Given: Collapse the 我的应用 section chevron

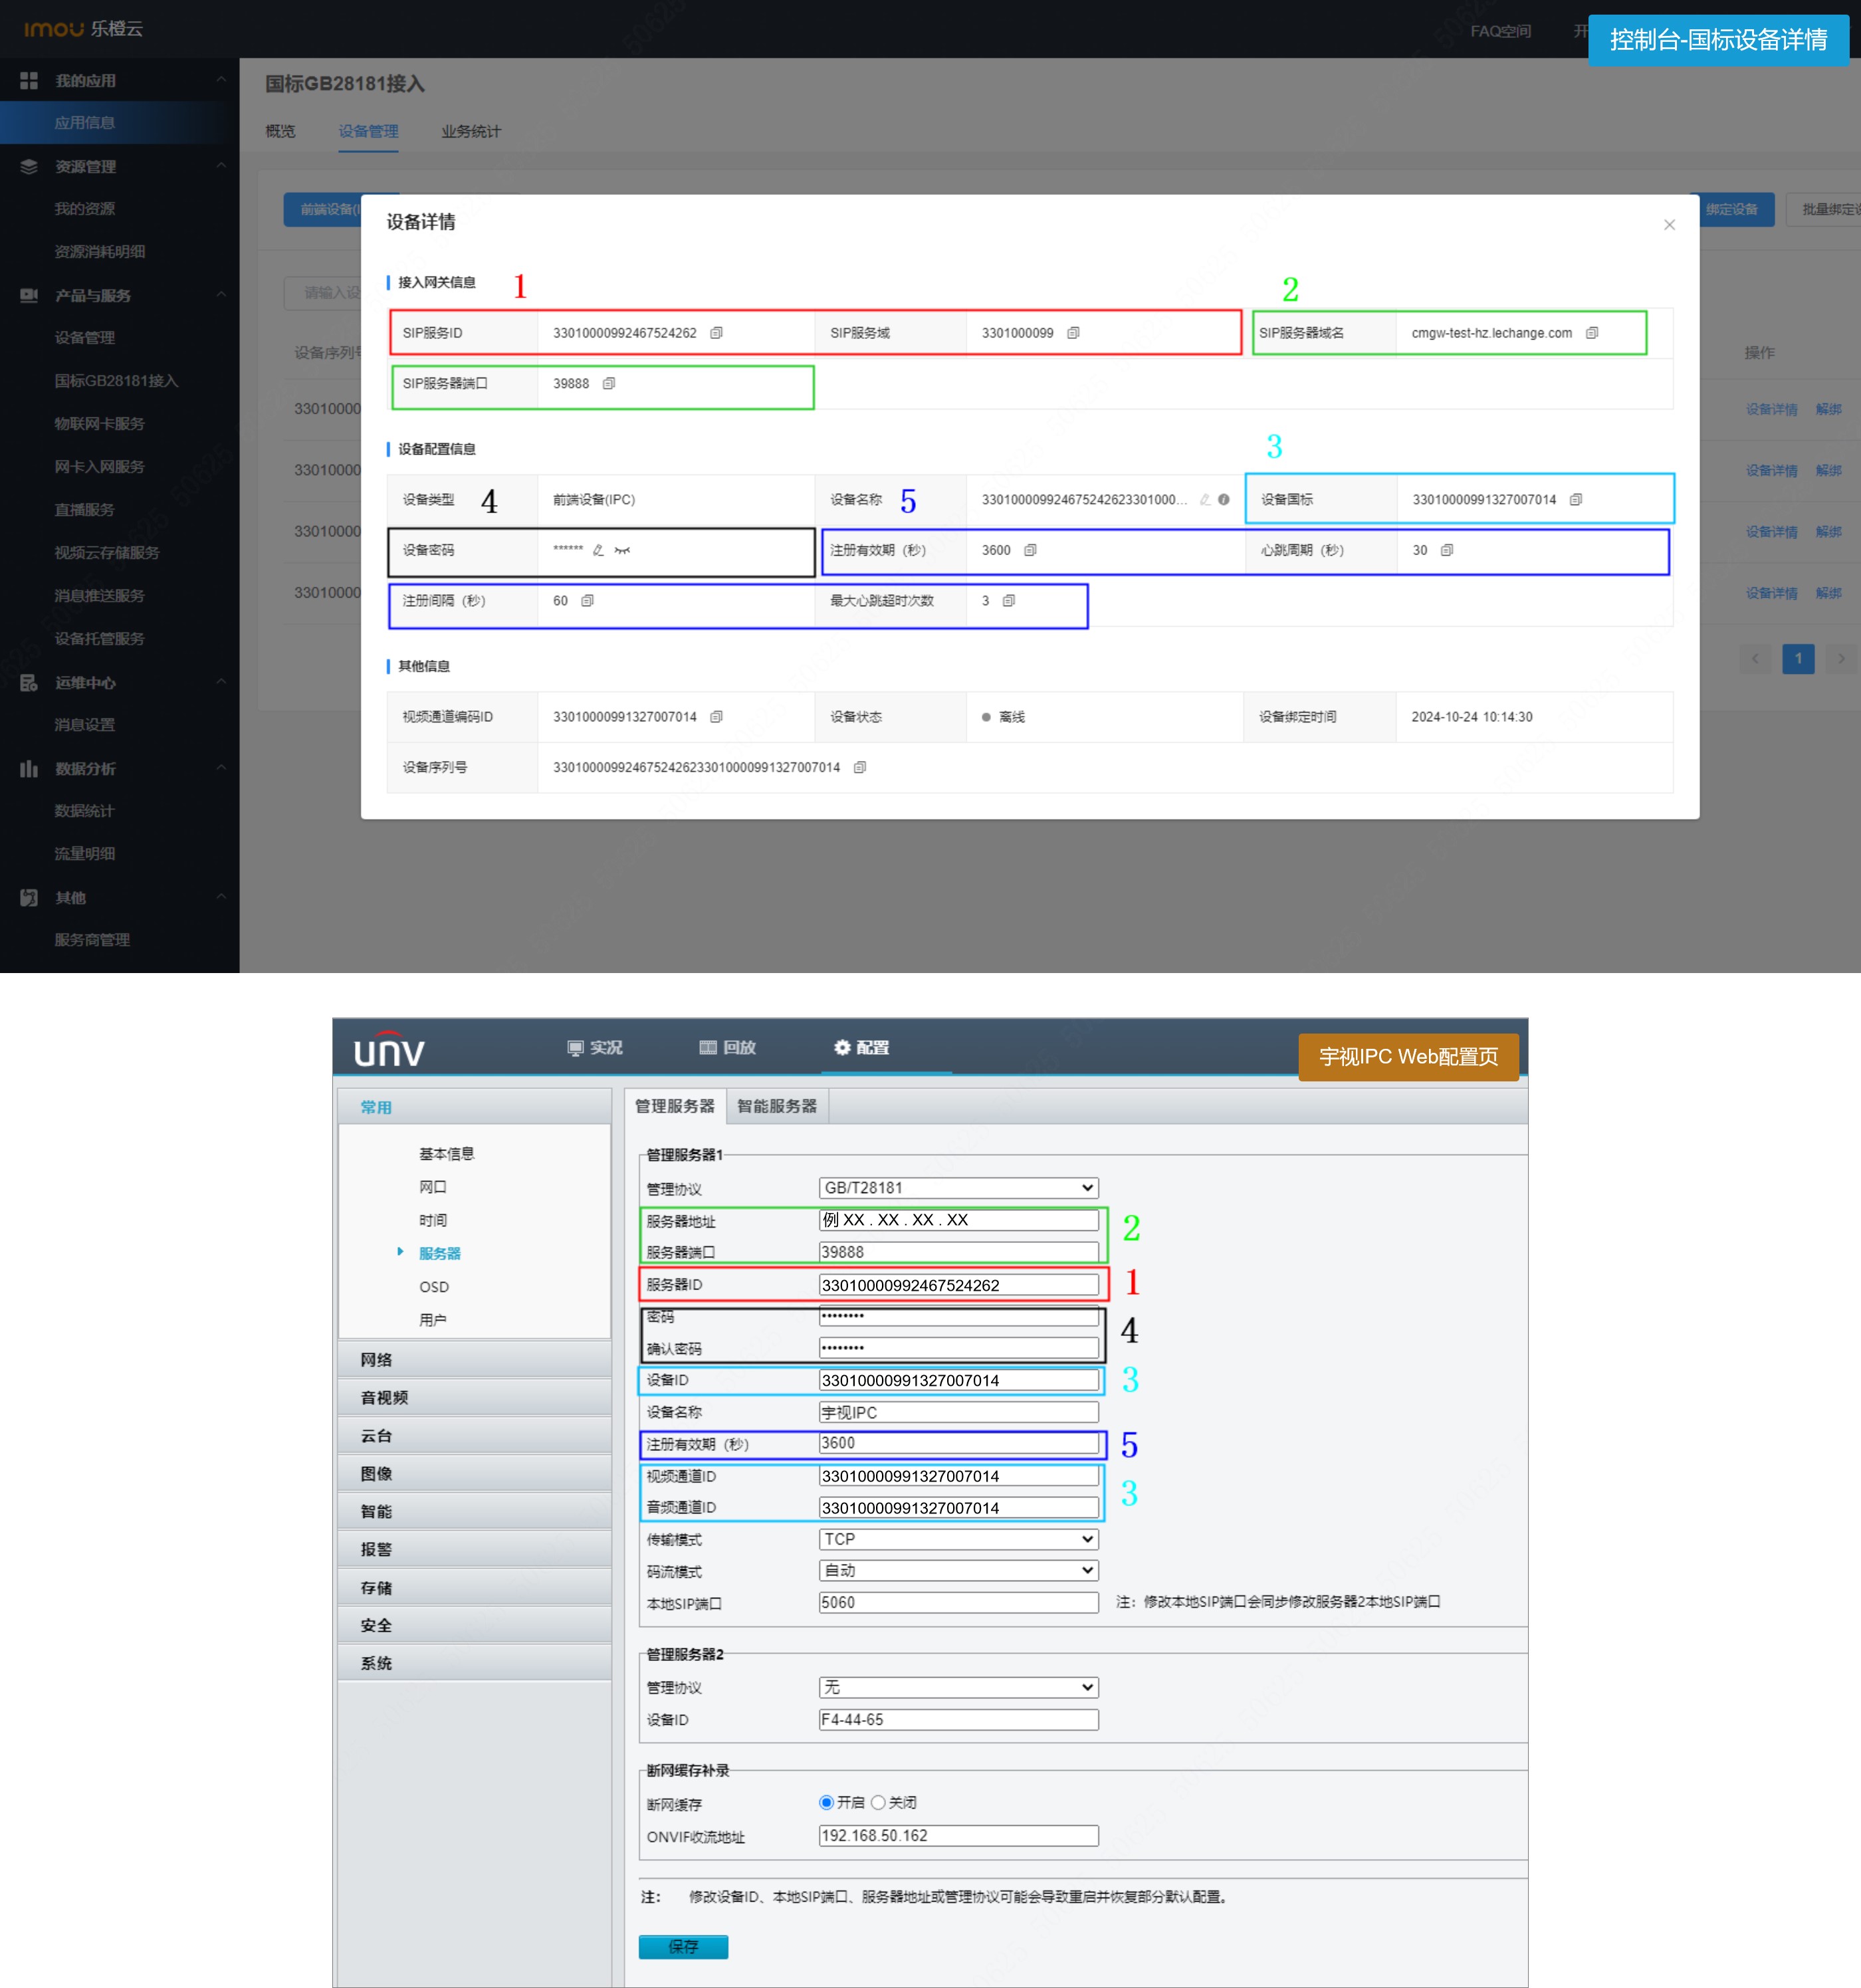Looking at the screenshot, I should 221,80.
